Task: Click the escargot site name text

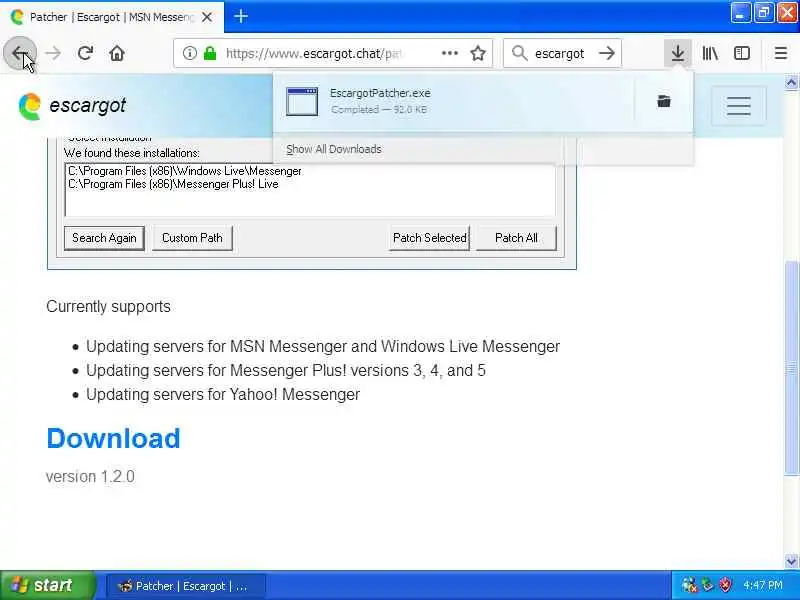Action: click(x=87, y=106)
